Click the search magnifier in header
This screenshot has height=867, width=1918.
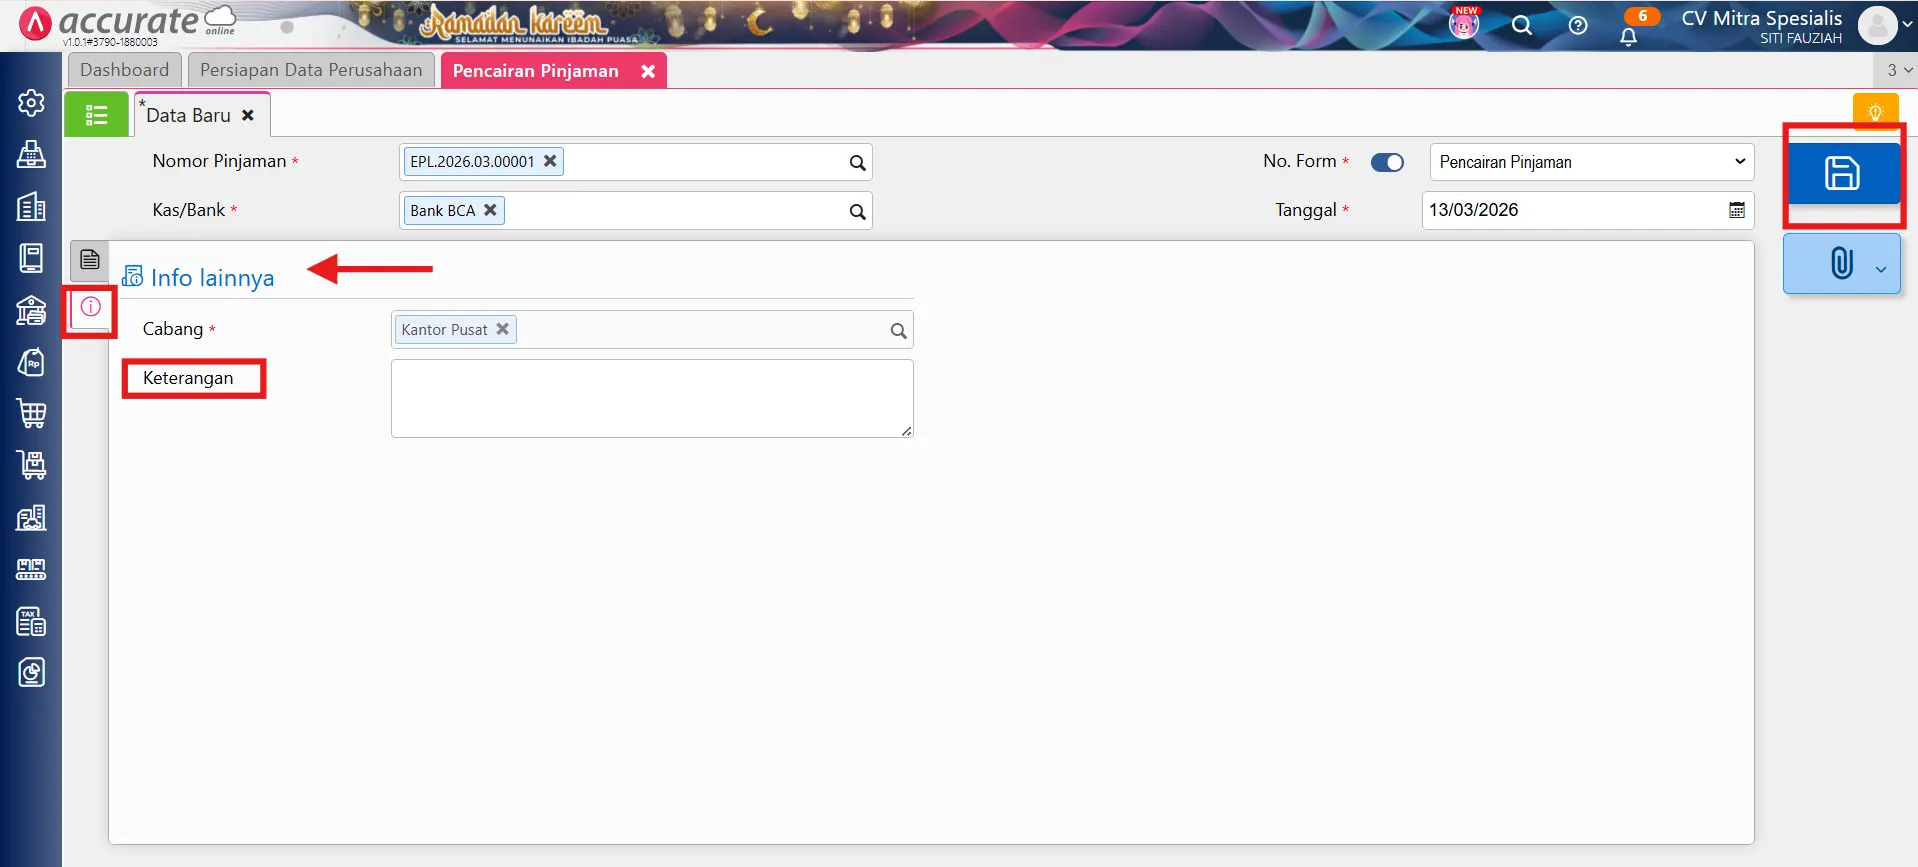coord(1522,26)
